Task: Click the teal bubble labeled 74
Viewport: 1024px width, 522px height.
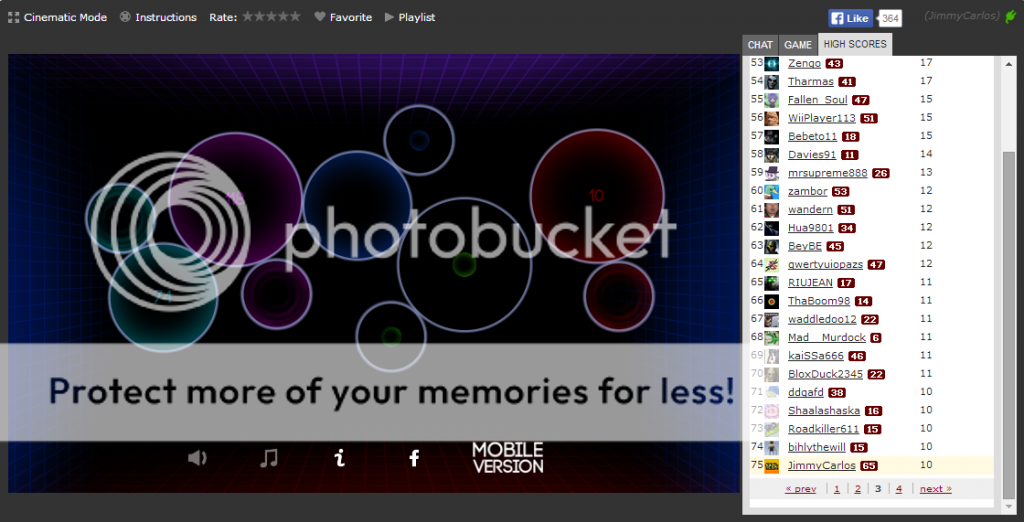Action: [163, 297]
